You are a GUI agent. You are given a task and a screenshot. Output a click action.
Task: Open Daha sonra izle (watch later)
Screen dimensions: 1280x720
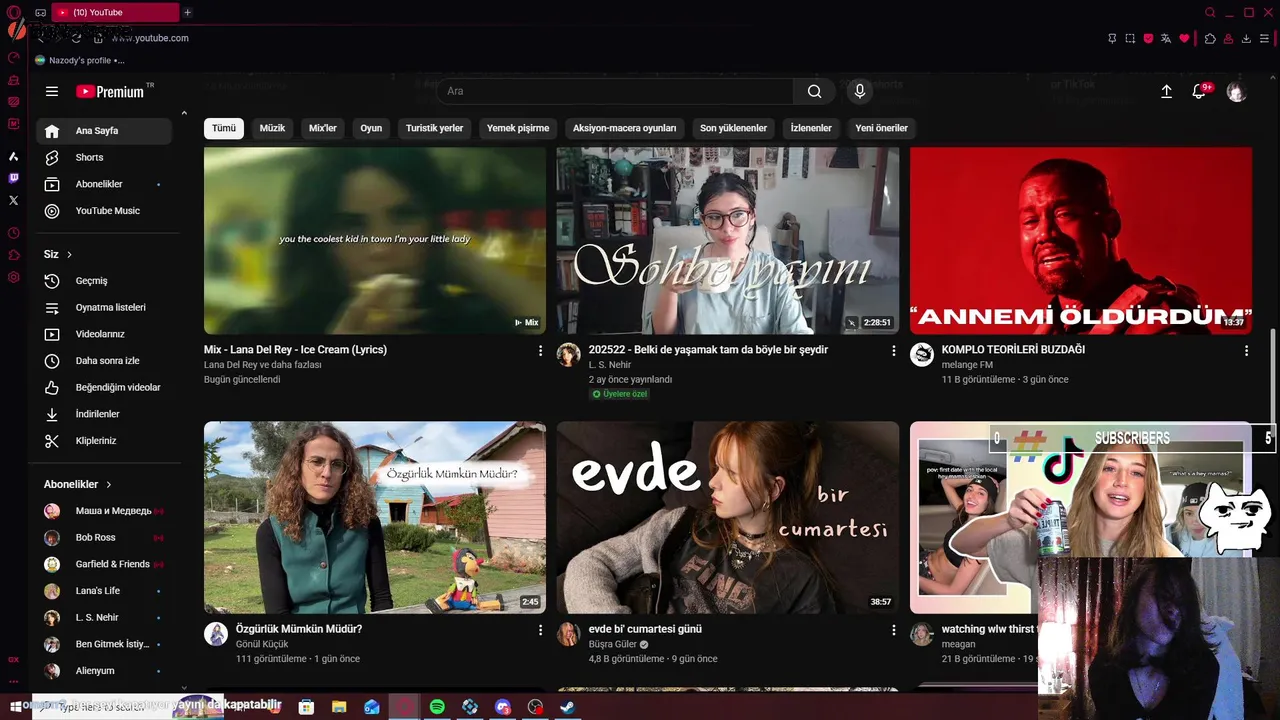pos(104,361)
